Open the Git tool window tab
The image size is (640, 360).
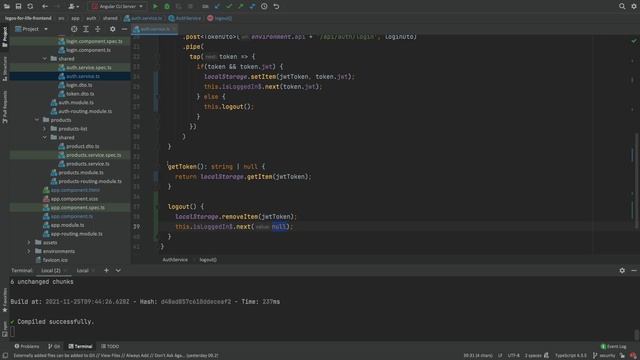(x=54, y=346)
